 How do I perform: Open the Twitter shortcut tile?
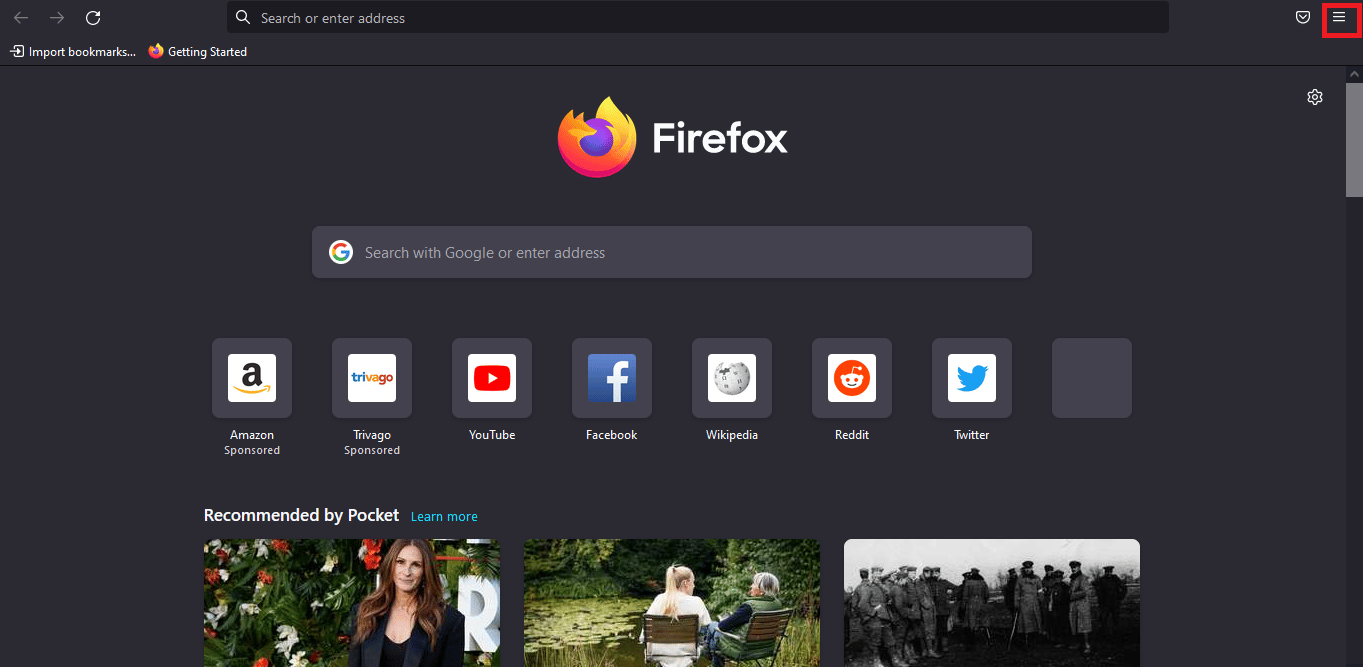(x=972, y=378)
